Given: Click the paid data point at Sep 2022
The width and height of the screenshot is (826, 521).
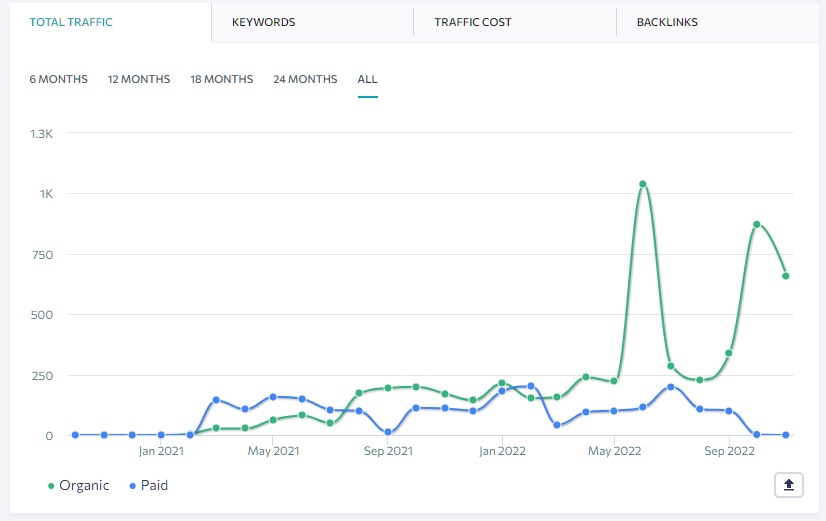Looking at the screenshot, I should click(729, 410).
